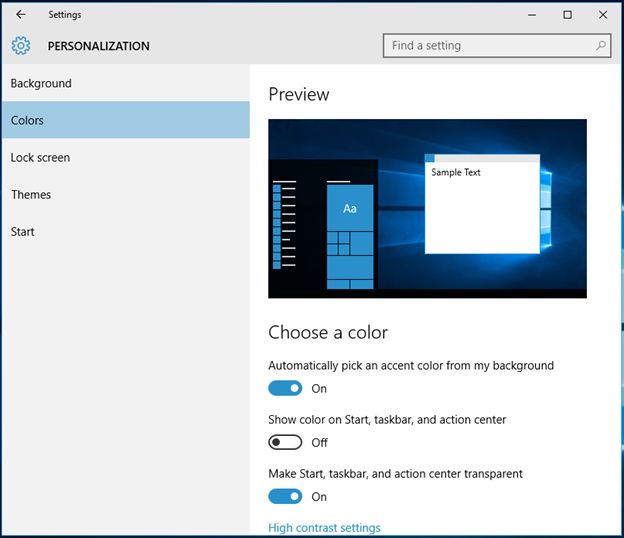
Task: Close the Settings window
Action: tap(602, 15)
